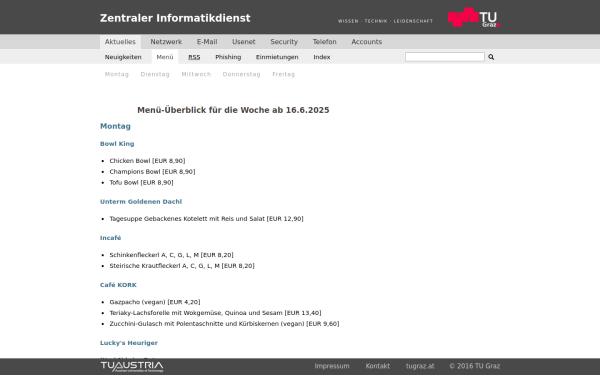This screenshot has height=375, width=600.
Task: Click the Steirische Krautfleckerl entry
Action: [x=182, y=266]
